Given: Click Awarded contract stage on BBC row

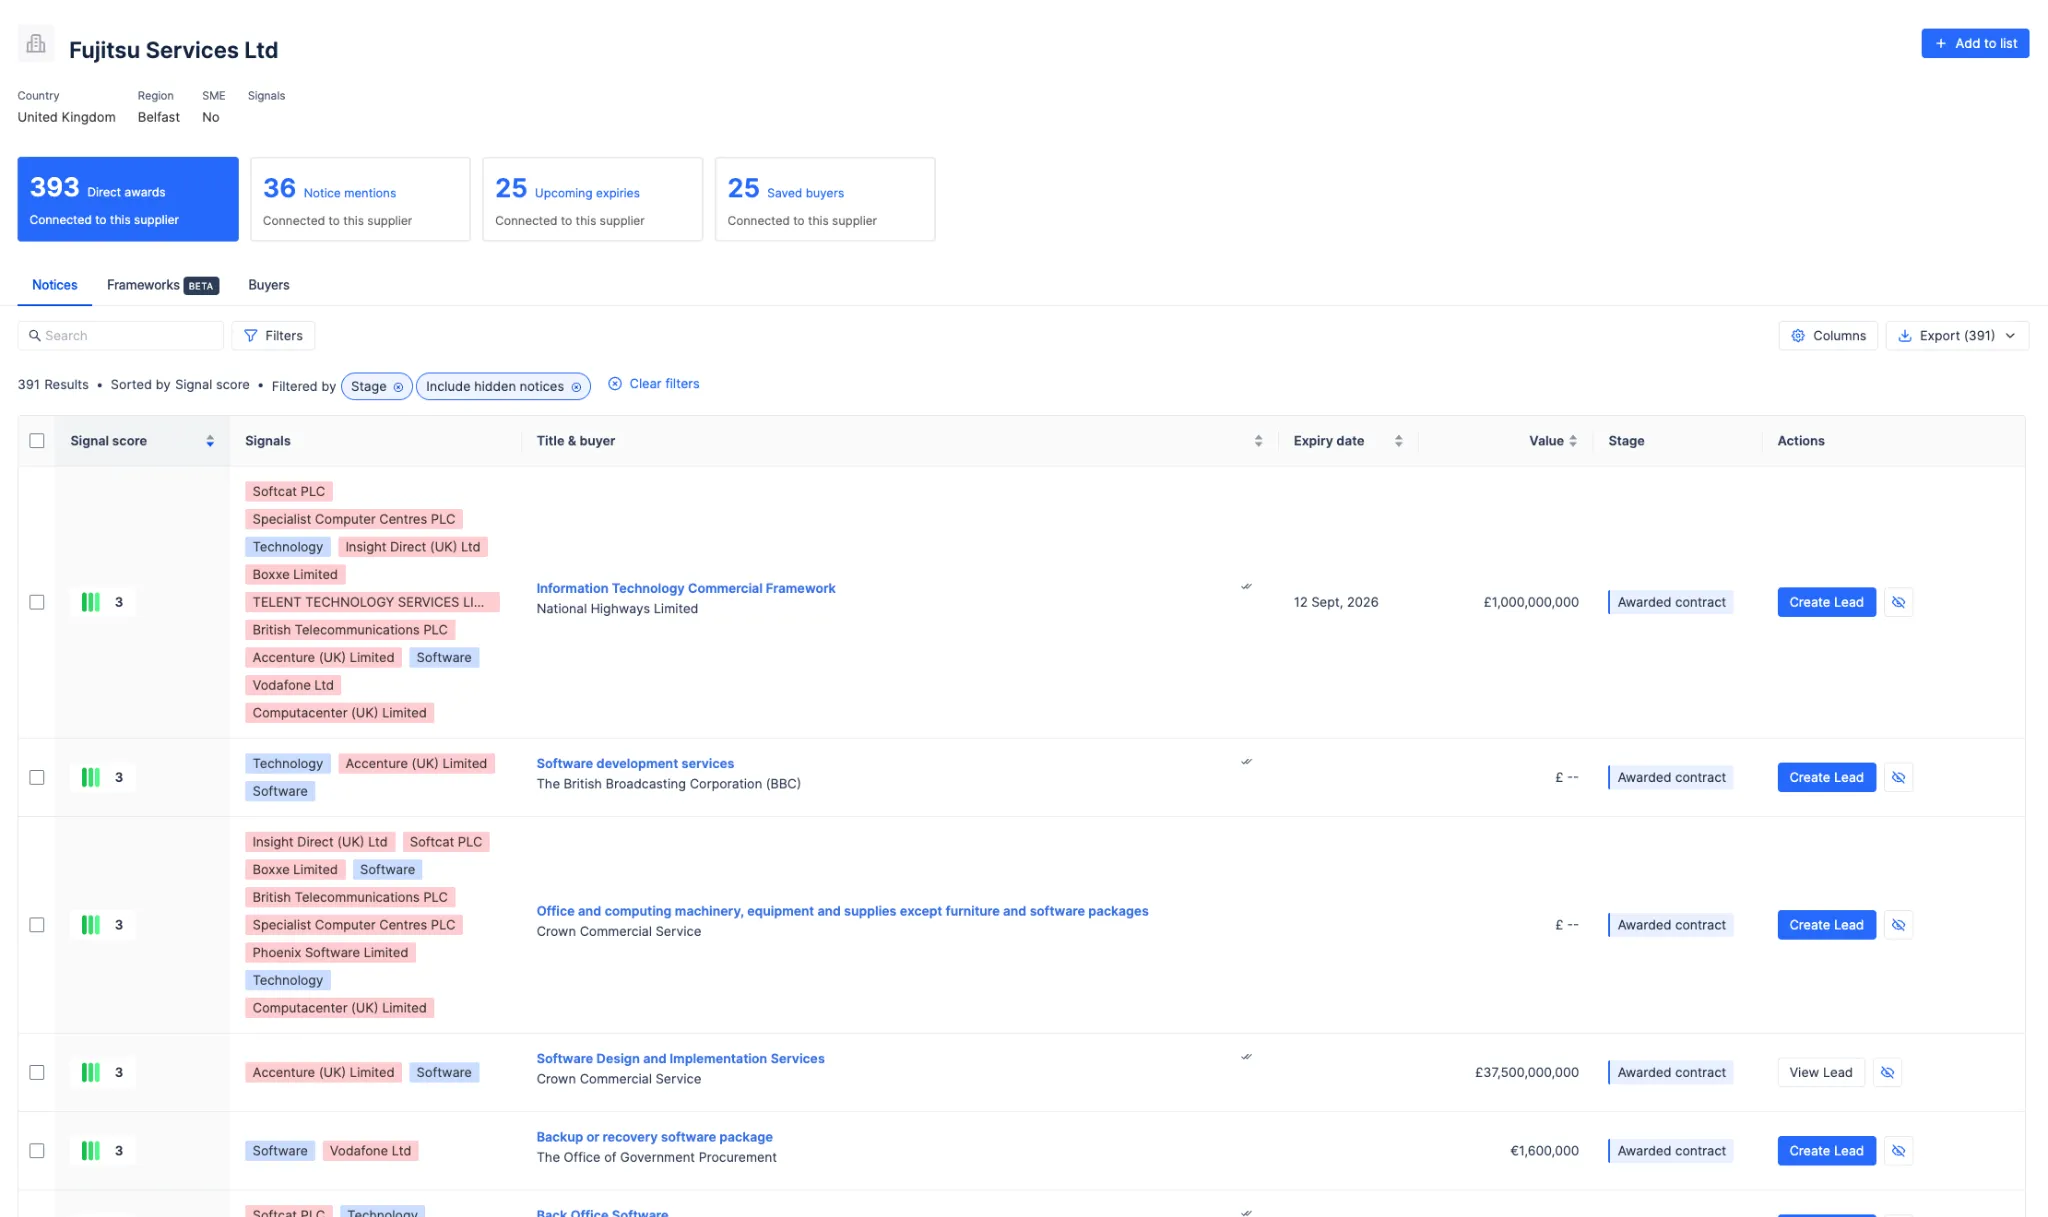Looking at the screenshot, I should pos(1671,777).
